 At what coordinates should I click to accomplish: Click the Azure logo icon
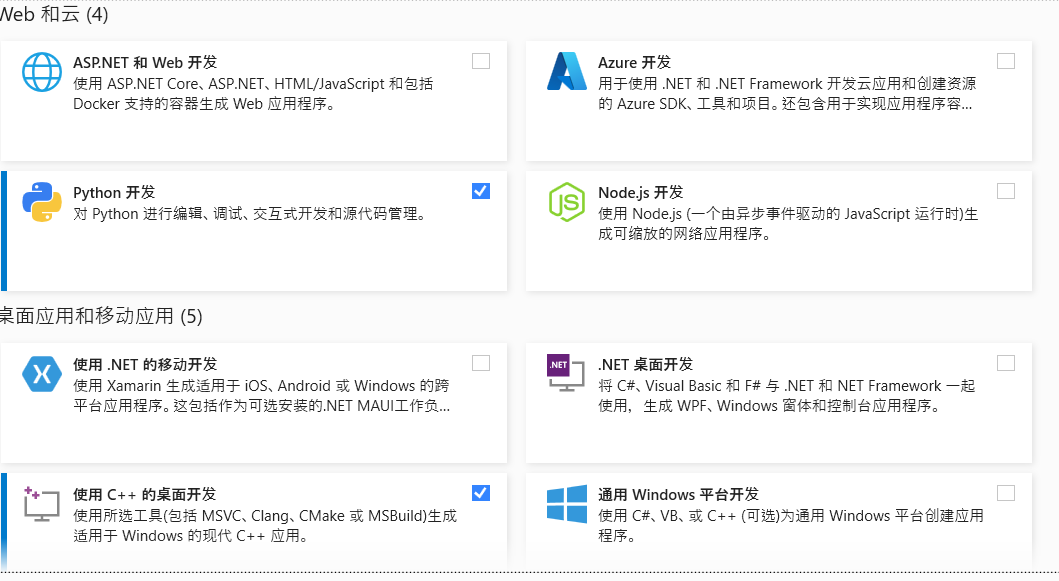coord(567,71)
